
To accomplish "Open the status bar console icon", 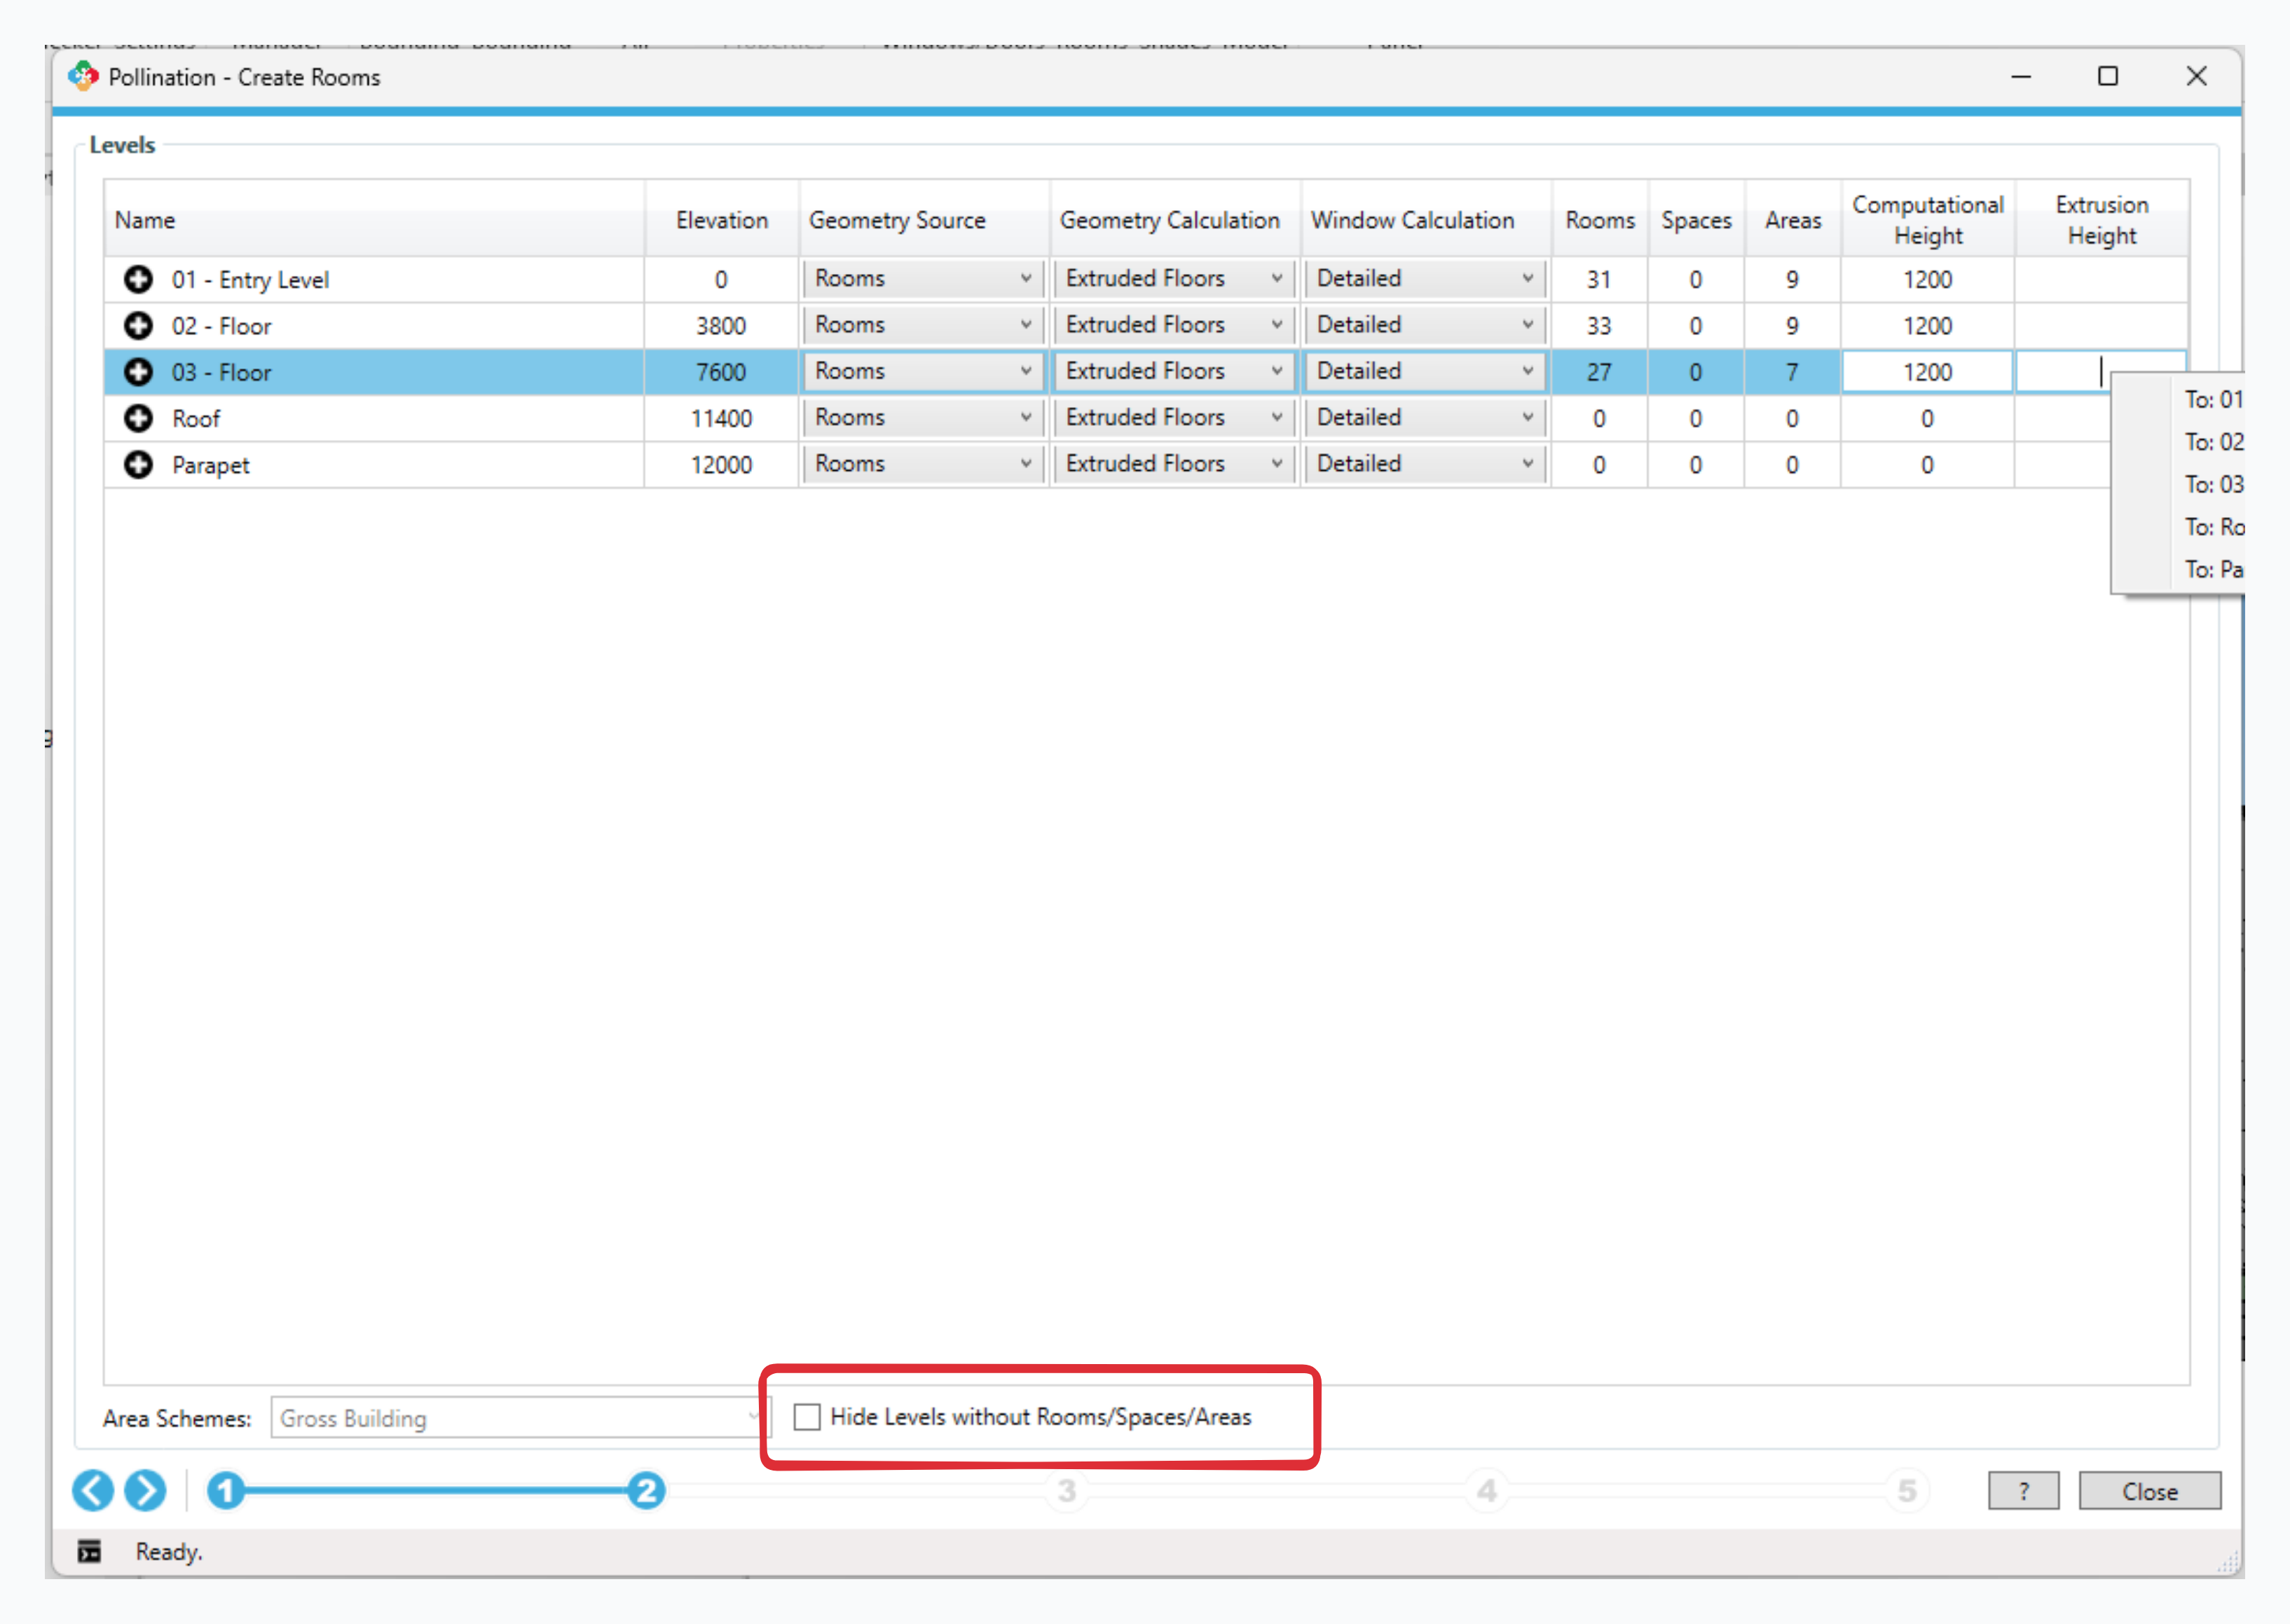I will 89,1551.
